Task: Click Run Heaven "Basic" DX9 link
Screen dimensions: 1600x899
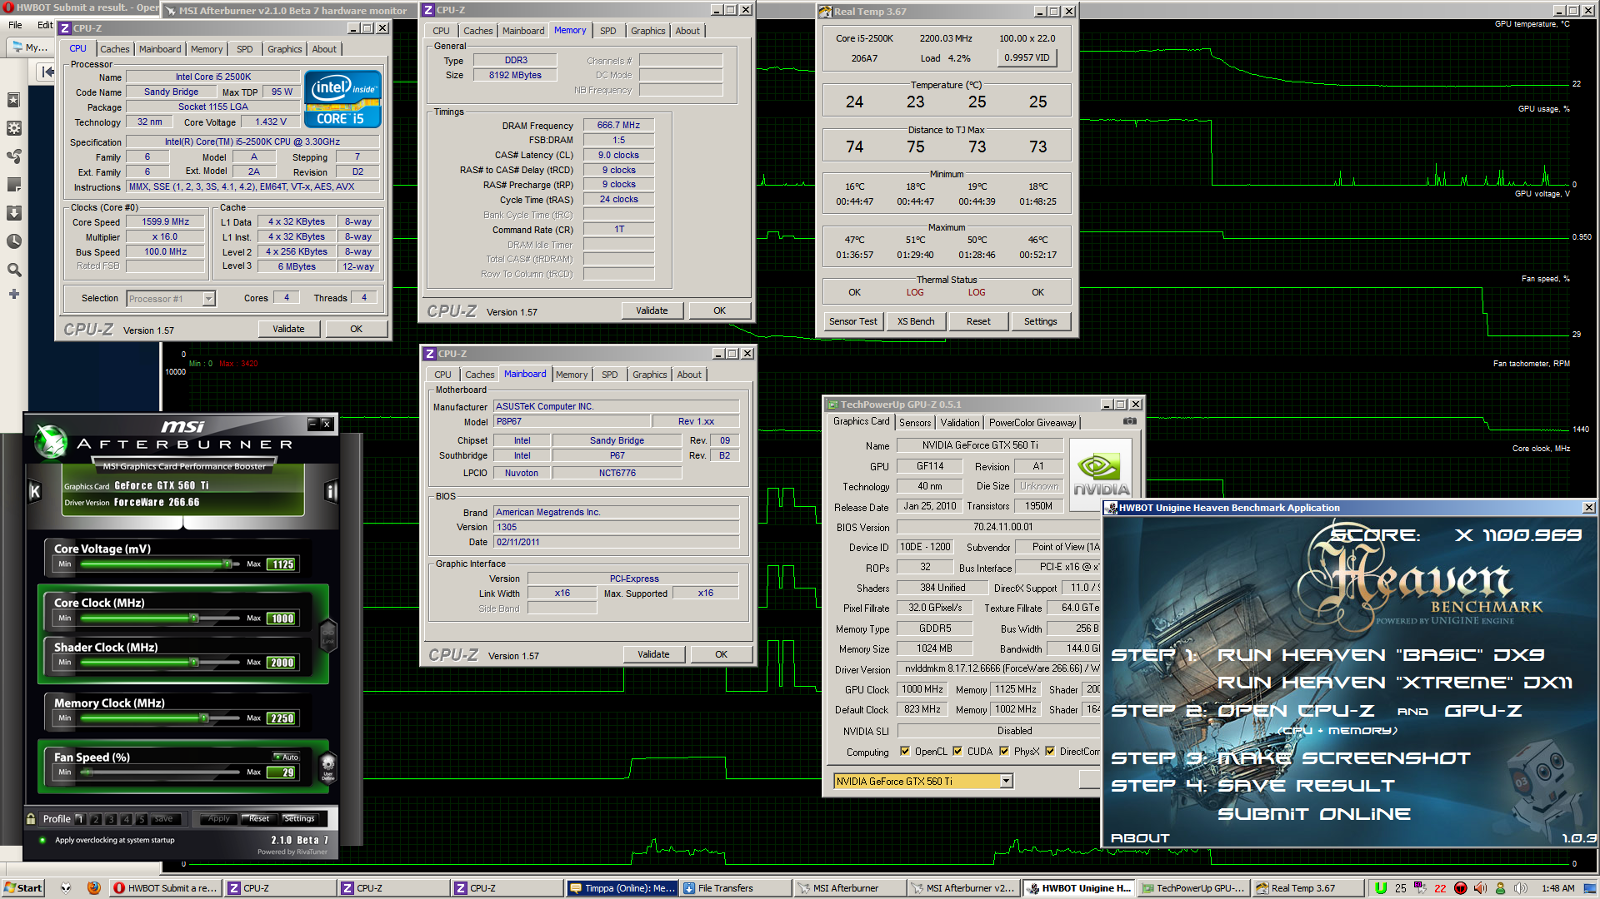Action: click(1381, 655)
